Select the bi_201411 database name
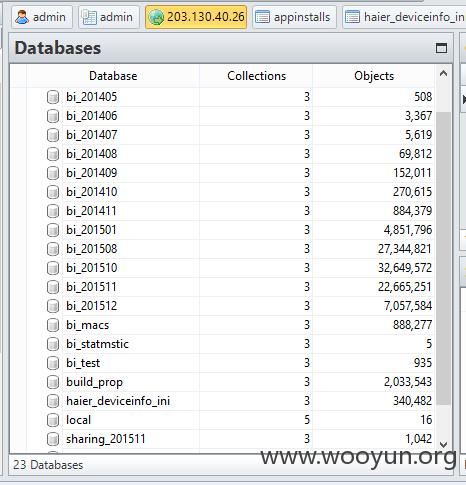The height and width of the screenshot is (485, 466). click(91, 211)
